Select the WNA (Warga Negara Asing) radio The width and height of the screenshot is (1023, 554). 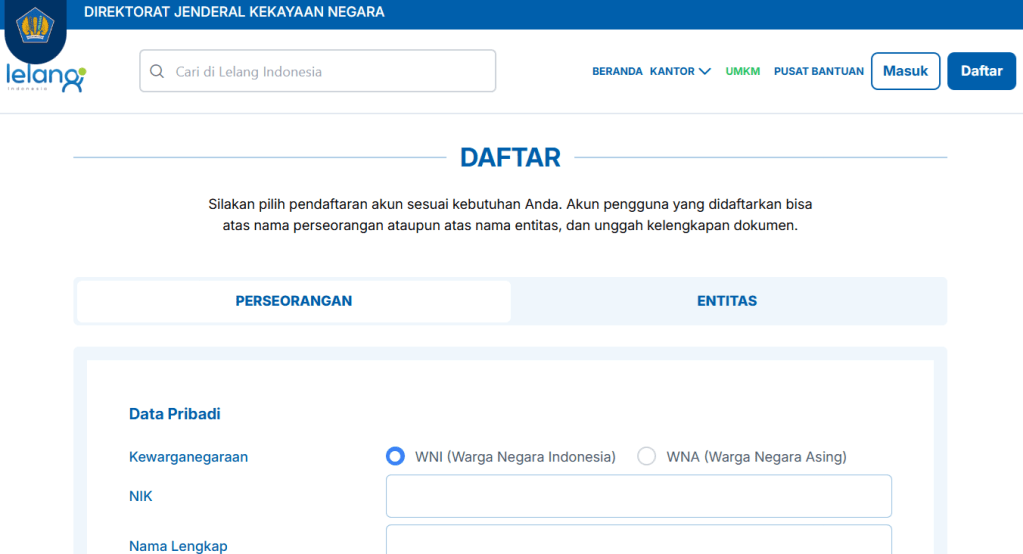click(647, 457)
